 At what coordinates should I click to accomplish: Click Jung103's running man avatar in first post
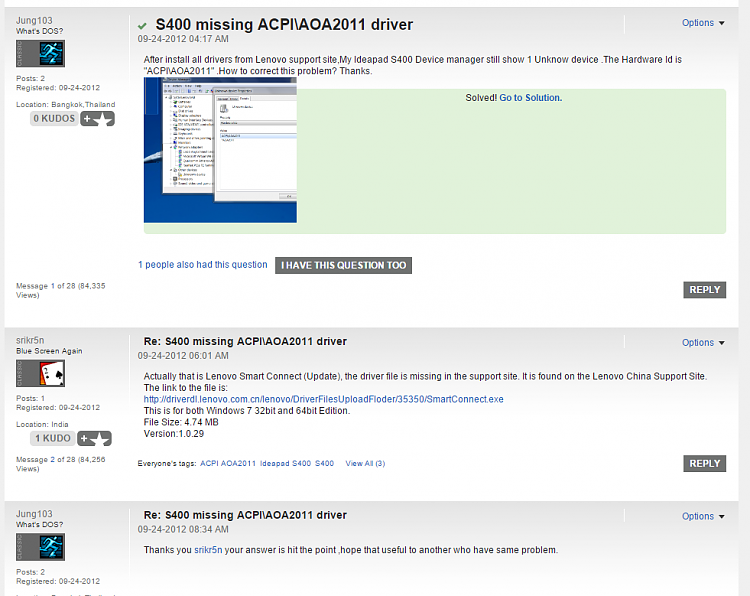point(41,54)
